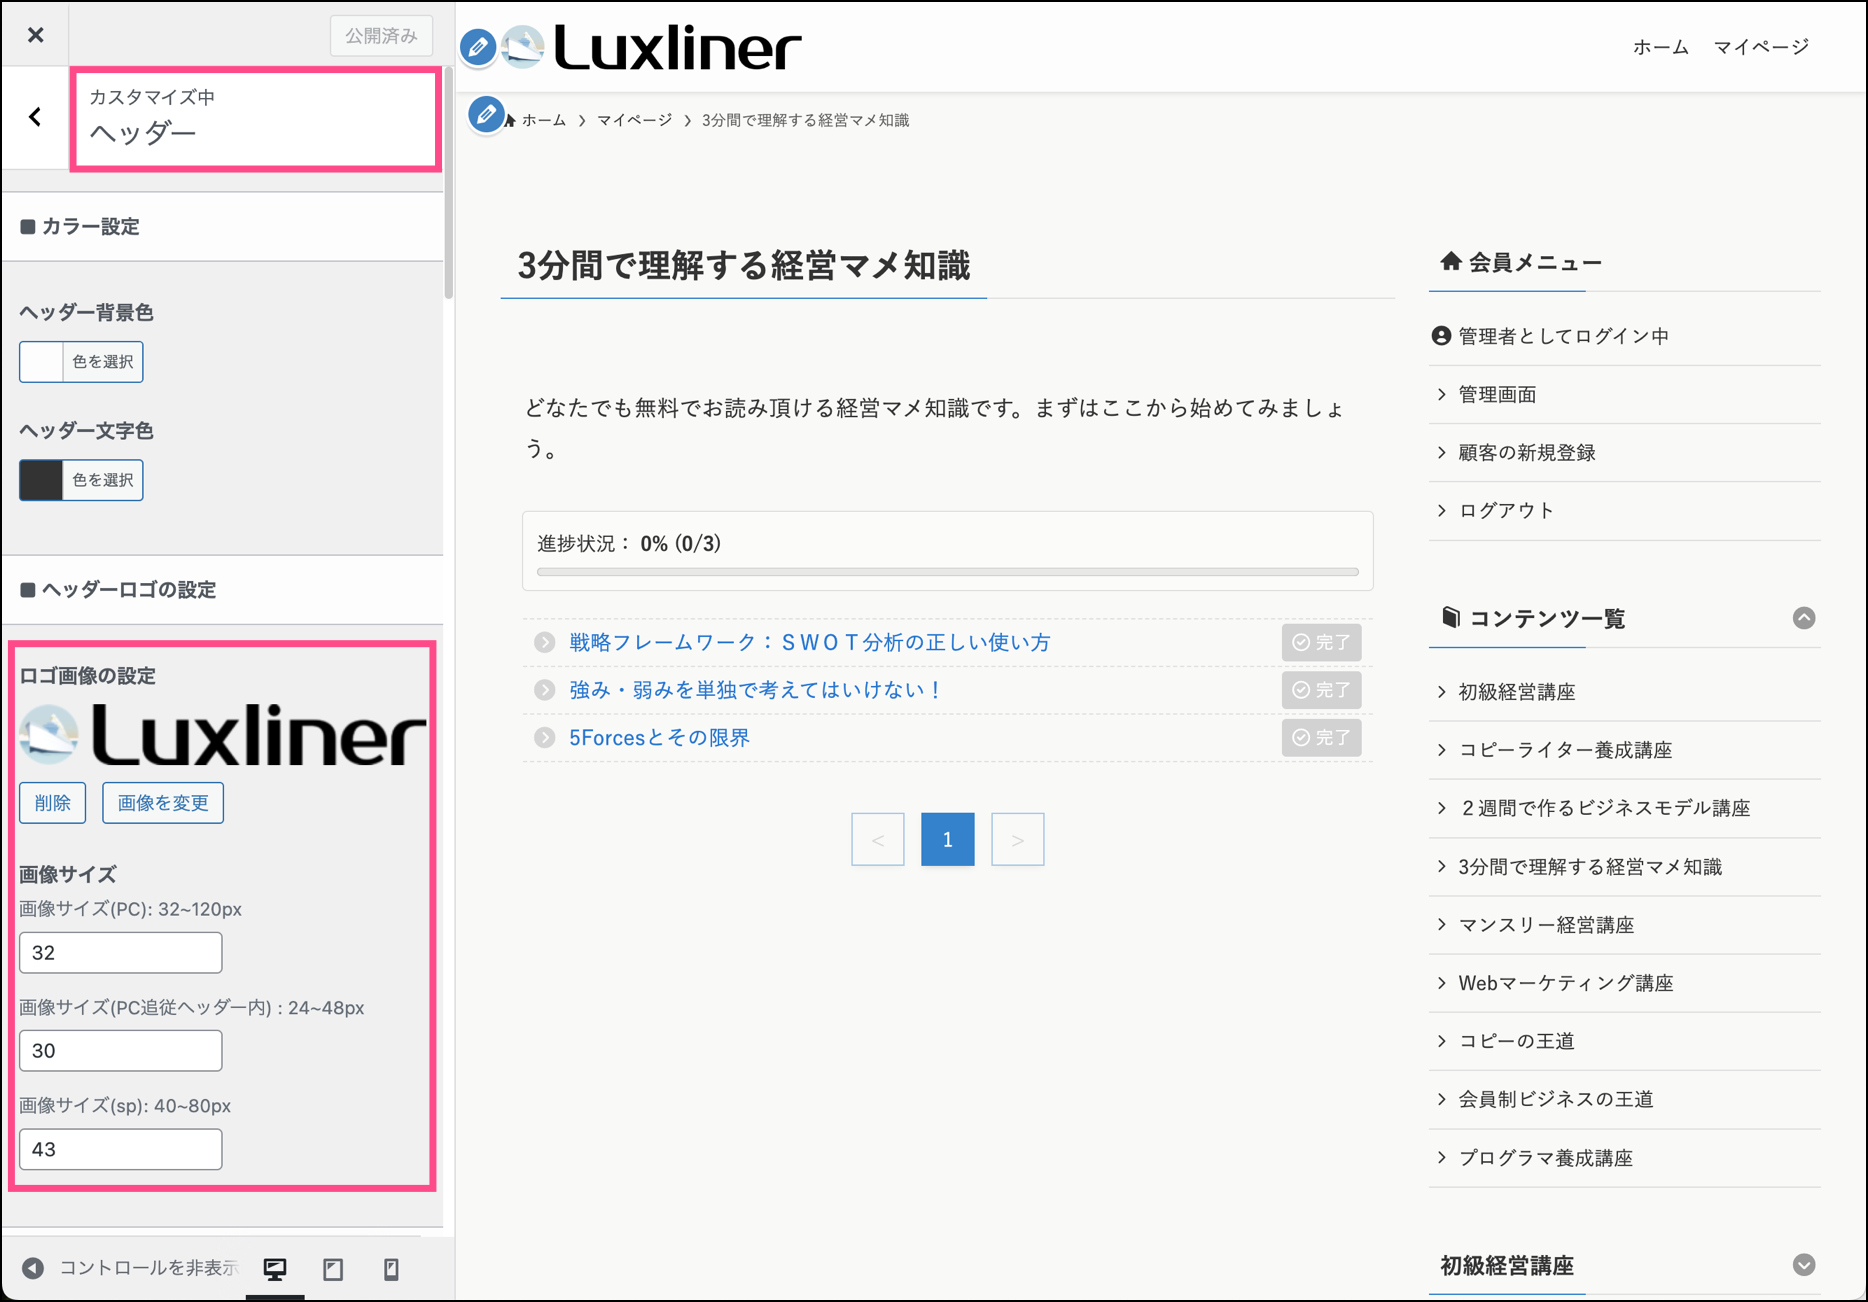Click the 画像を変更 button
The height and width of the screenshot is (1302, 1868).
pos(163,803)
